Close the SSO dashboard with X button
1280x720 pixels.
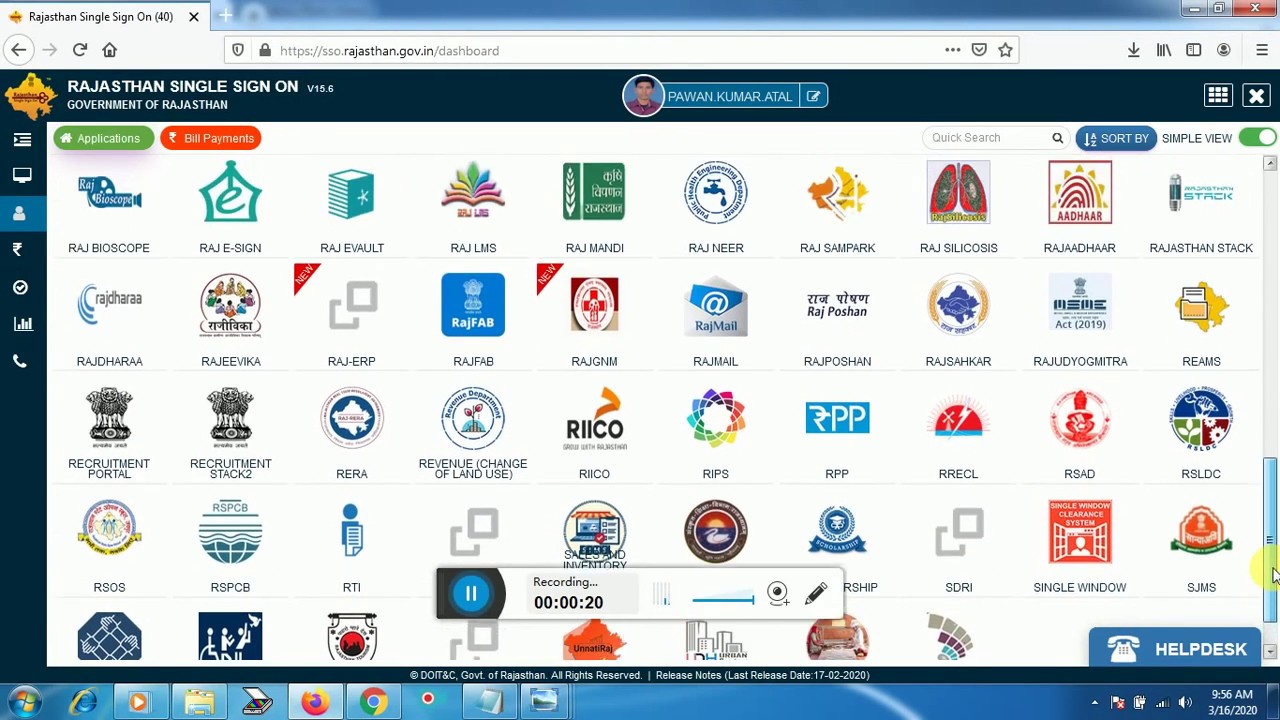[x=1256, y=95]
